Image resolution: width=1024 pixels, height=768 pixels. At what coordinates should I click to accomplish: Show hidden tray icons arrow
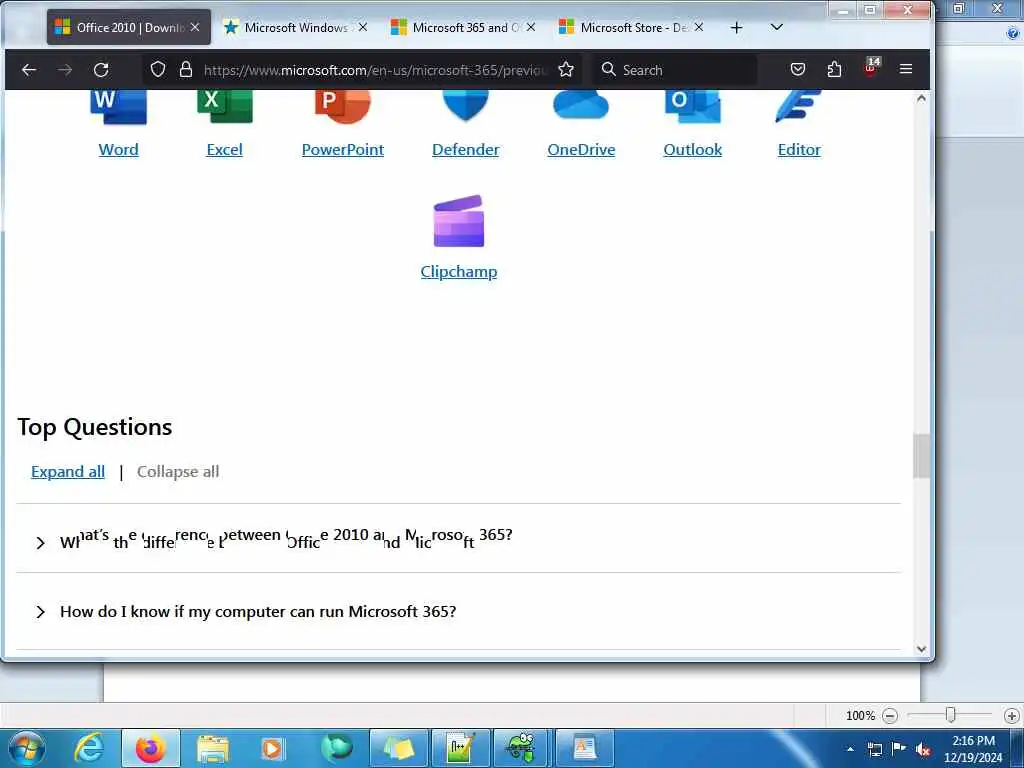[850, 750]
